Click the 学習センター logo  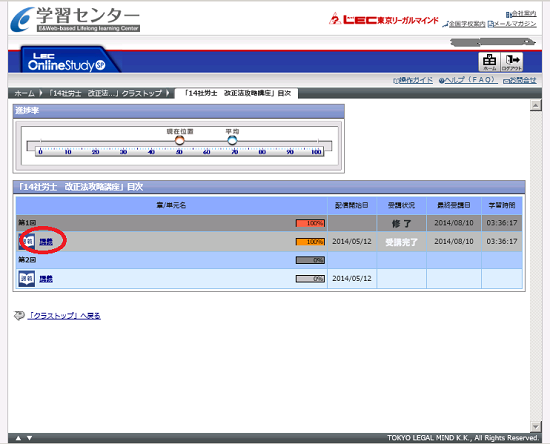tap(75, 20)
